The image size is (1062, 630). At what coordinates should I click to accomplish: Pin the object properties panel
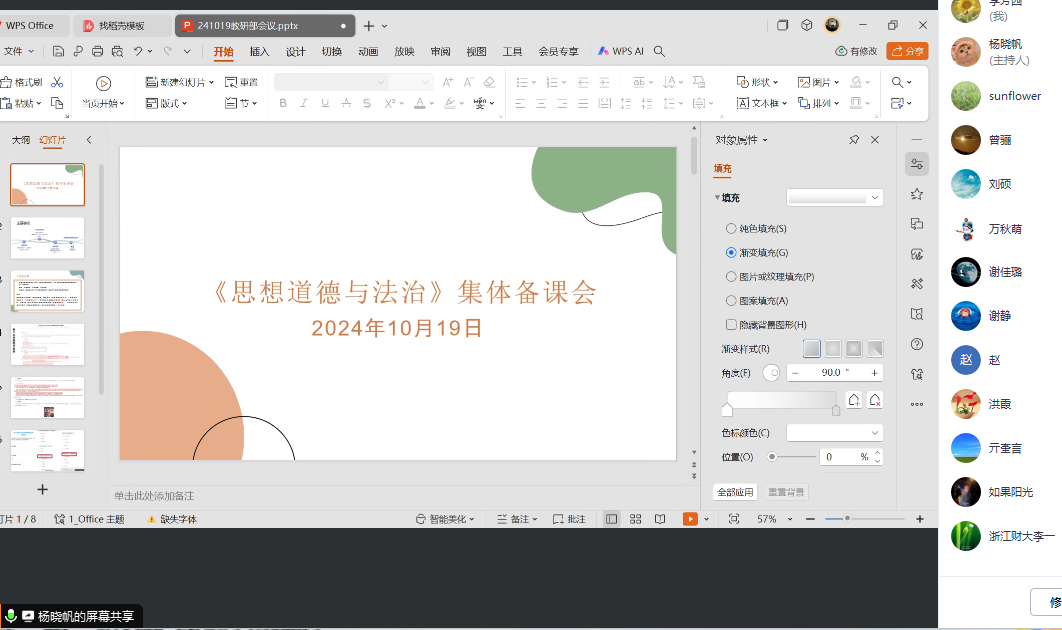click(854, 140)
